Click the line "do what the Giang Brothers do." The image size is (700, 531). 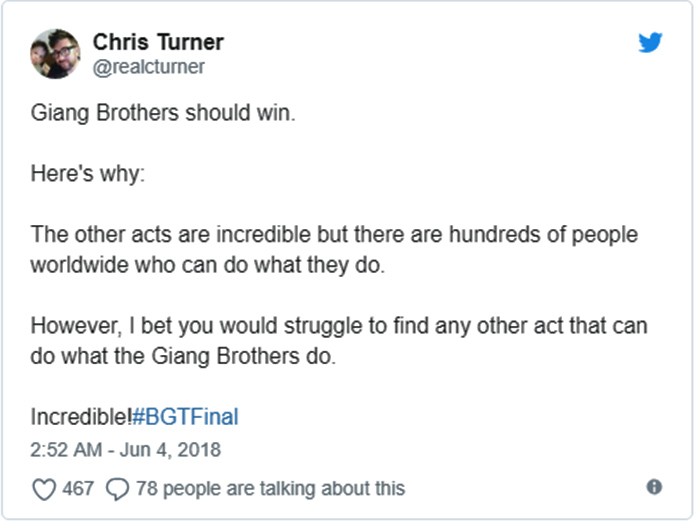point(183,356)
